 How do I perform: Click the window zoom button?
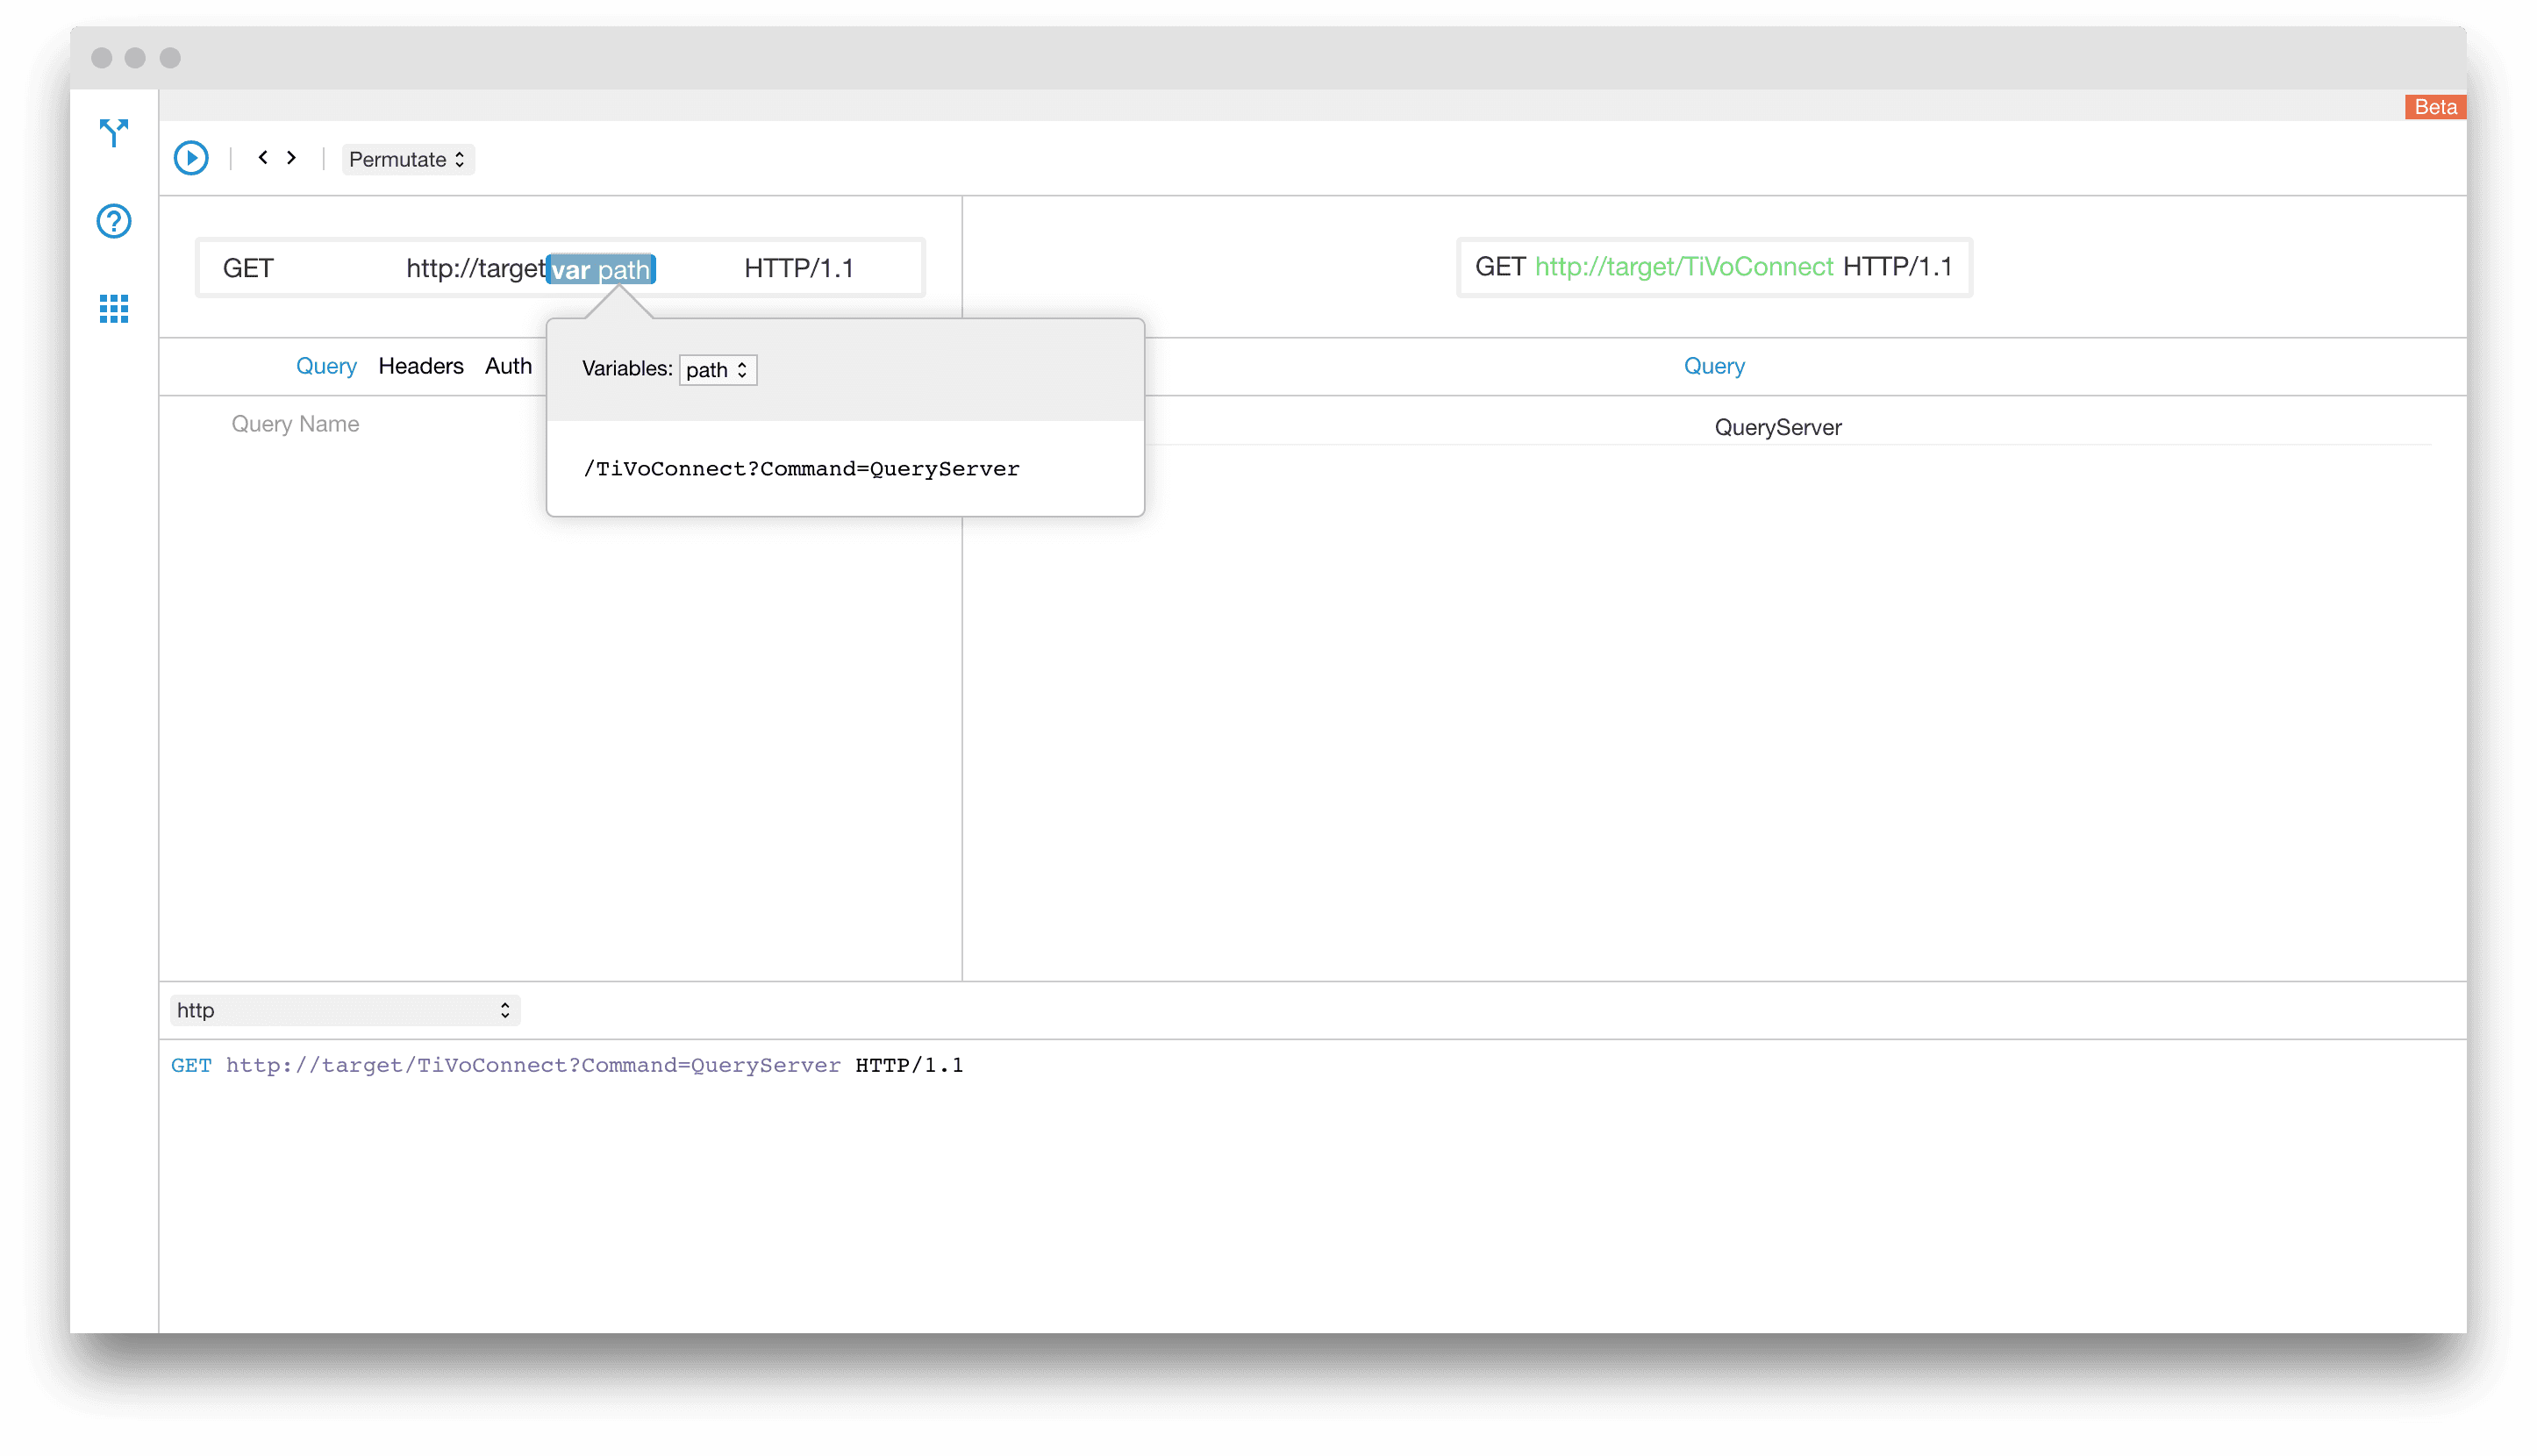(x=170, y=58)
